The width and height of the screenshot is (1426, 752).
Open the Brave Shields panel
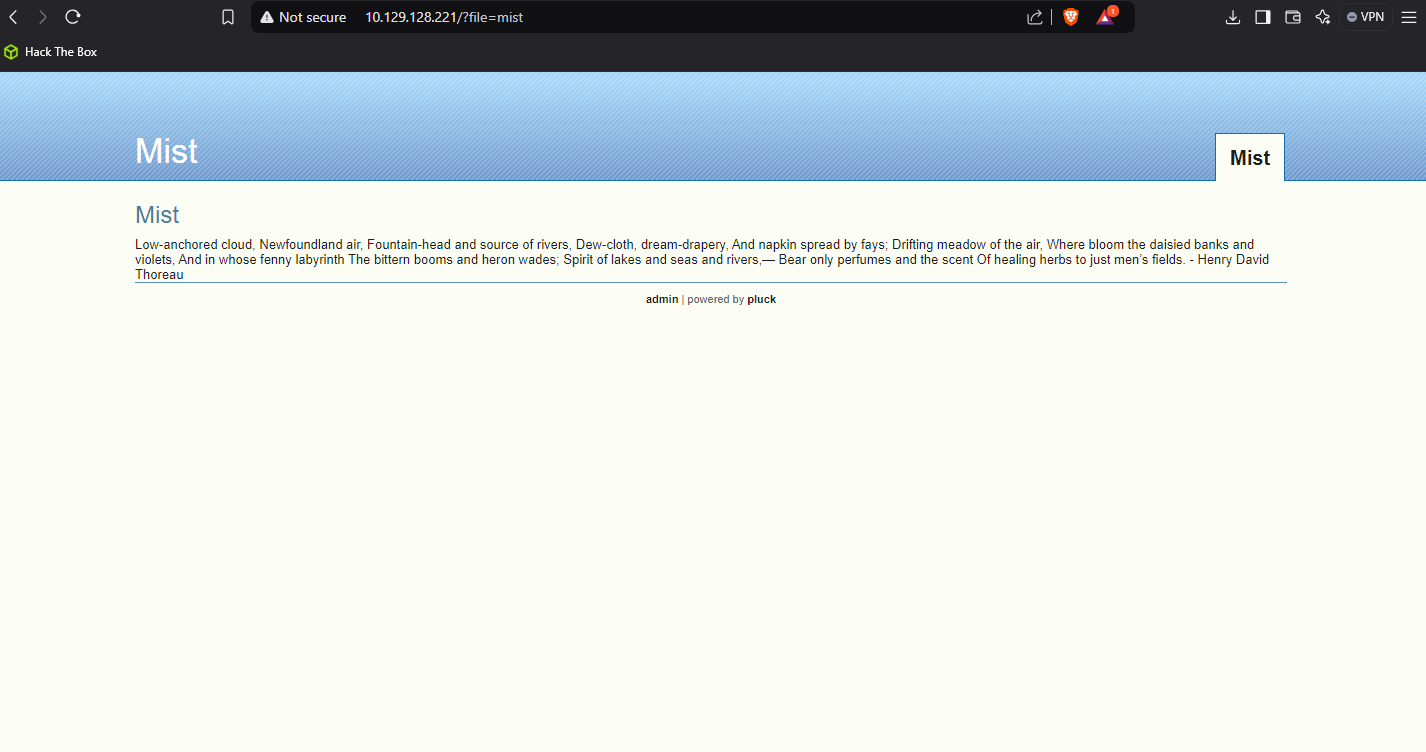[1070, 17]
